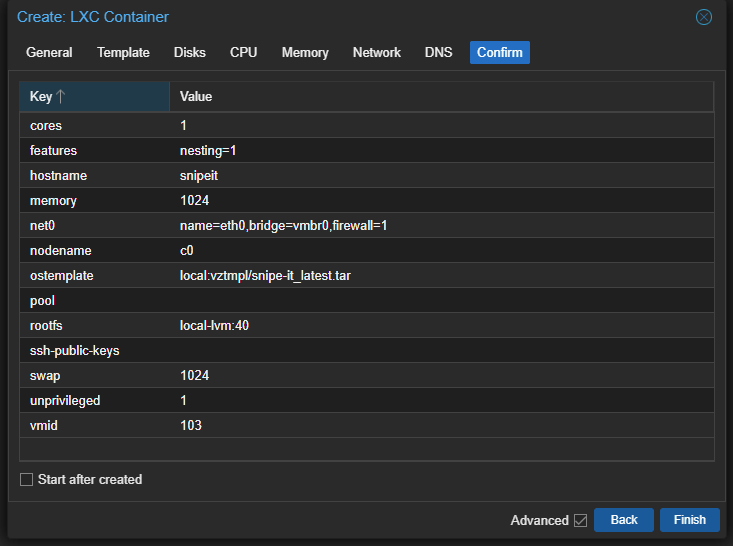Go to the Disks tab
The image size is (733, 546).
(190, 52)
